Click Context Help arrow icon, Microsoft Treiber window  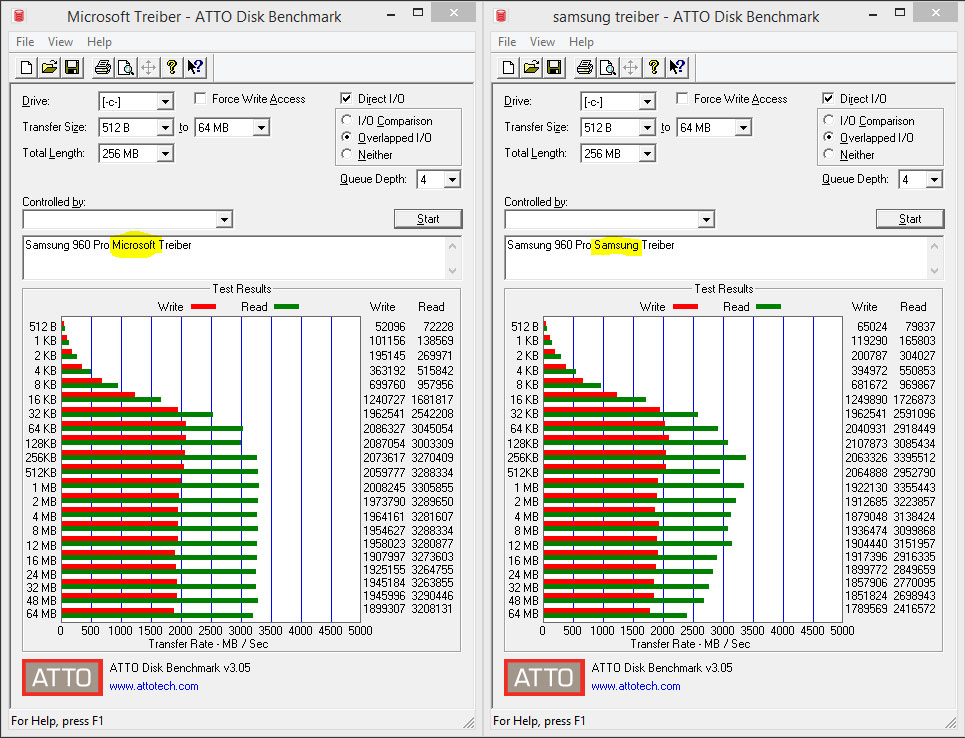195,67
